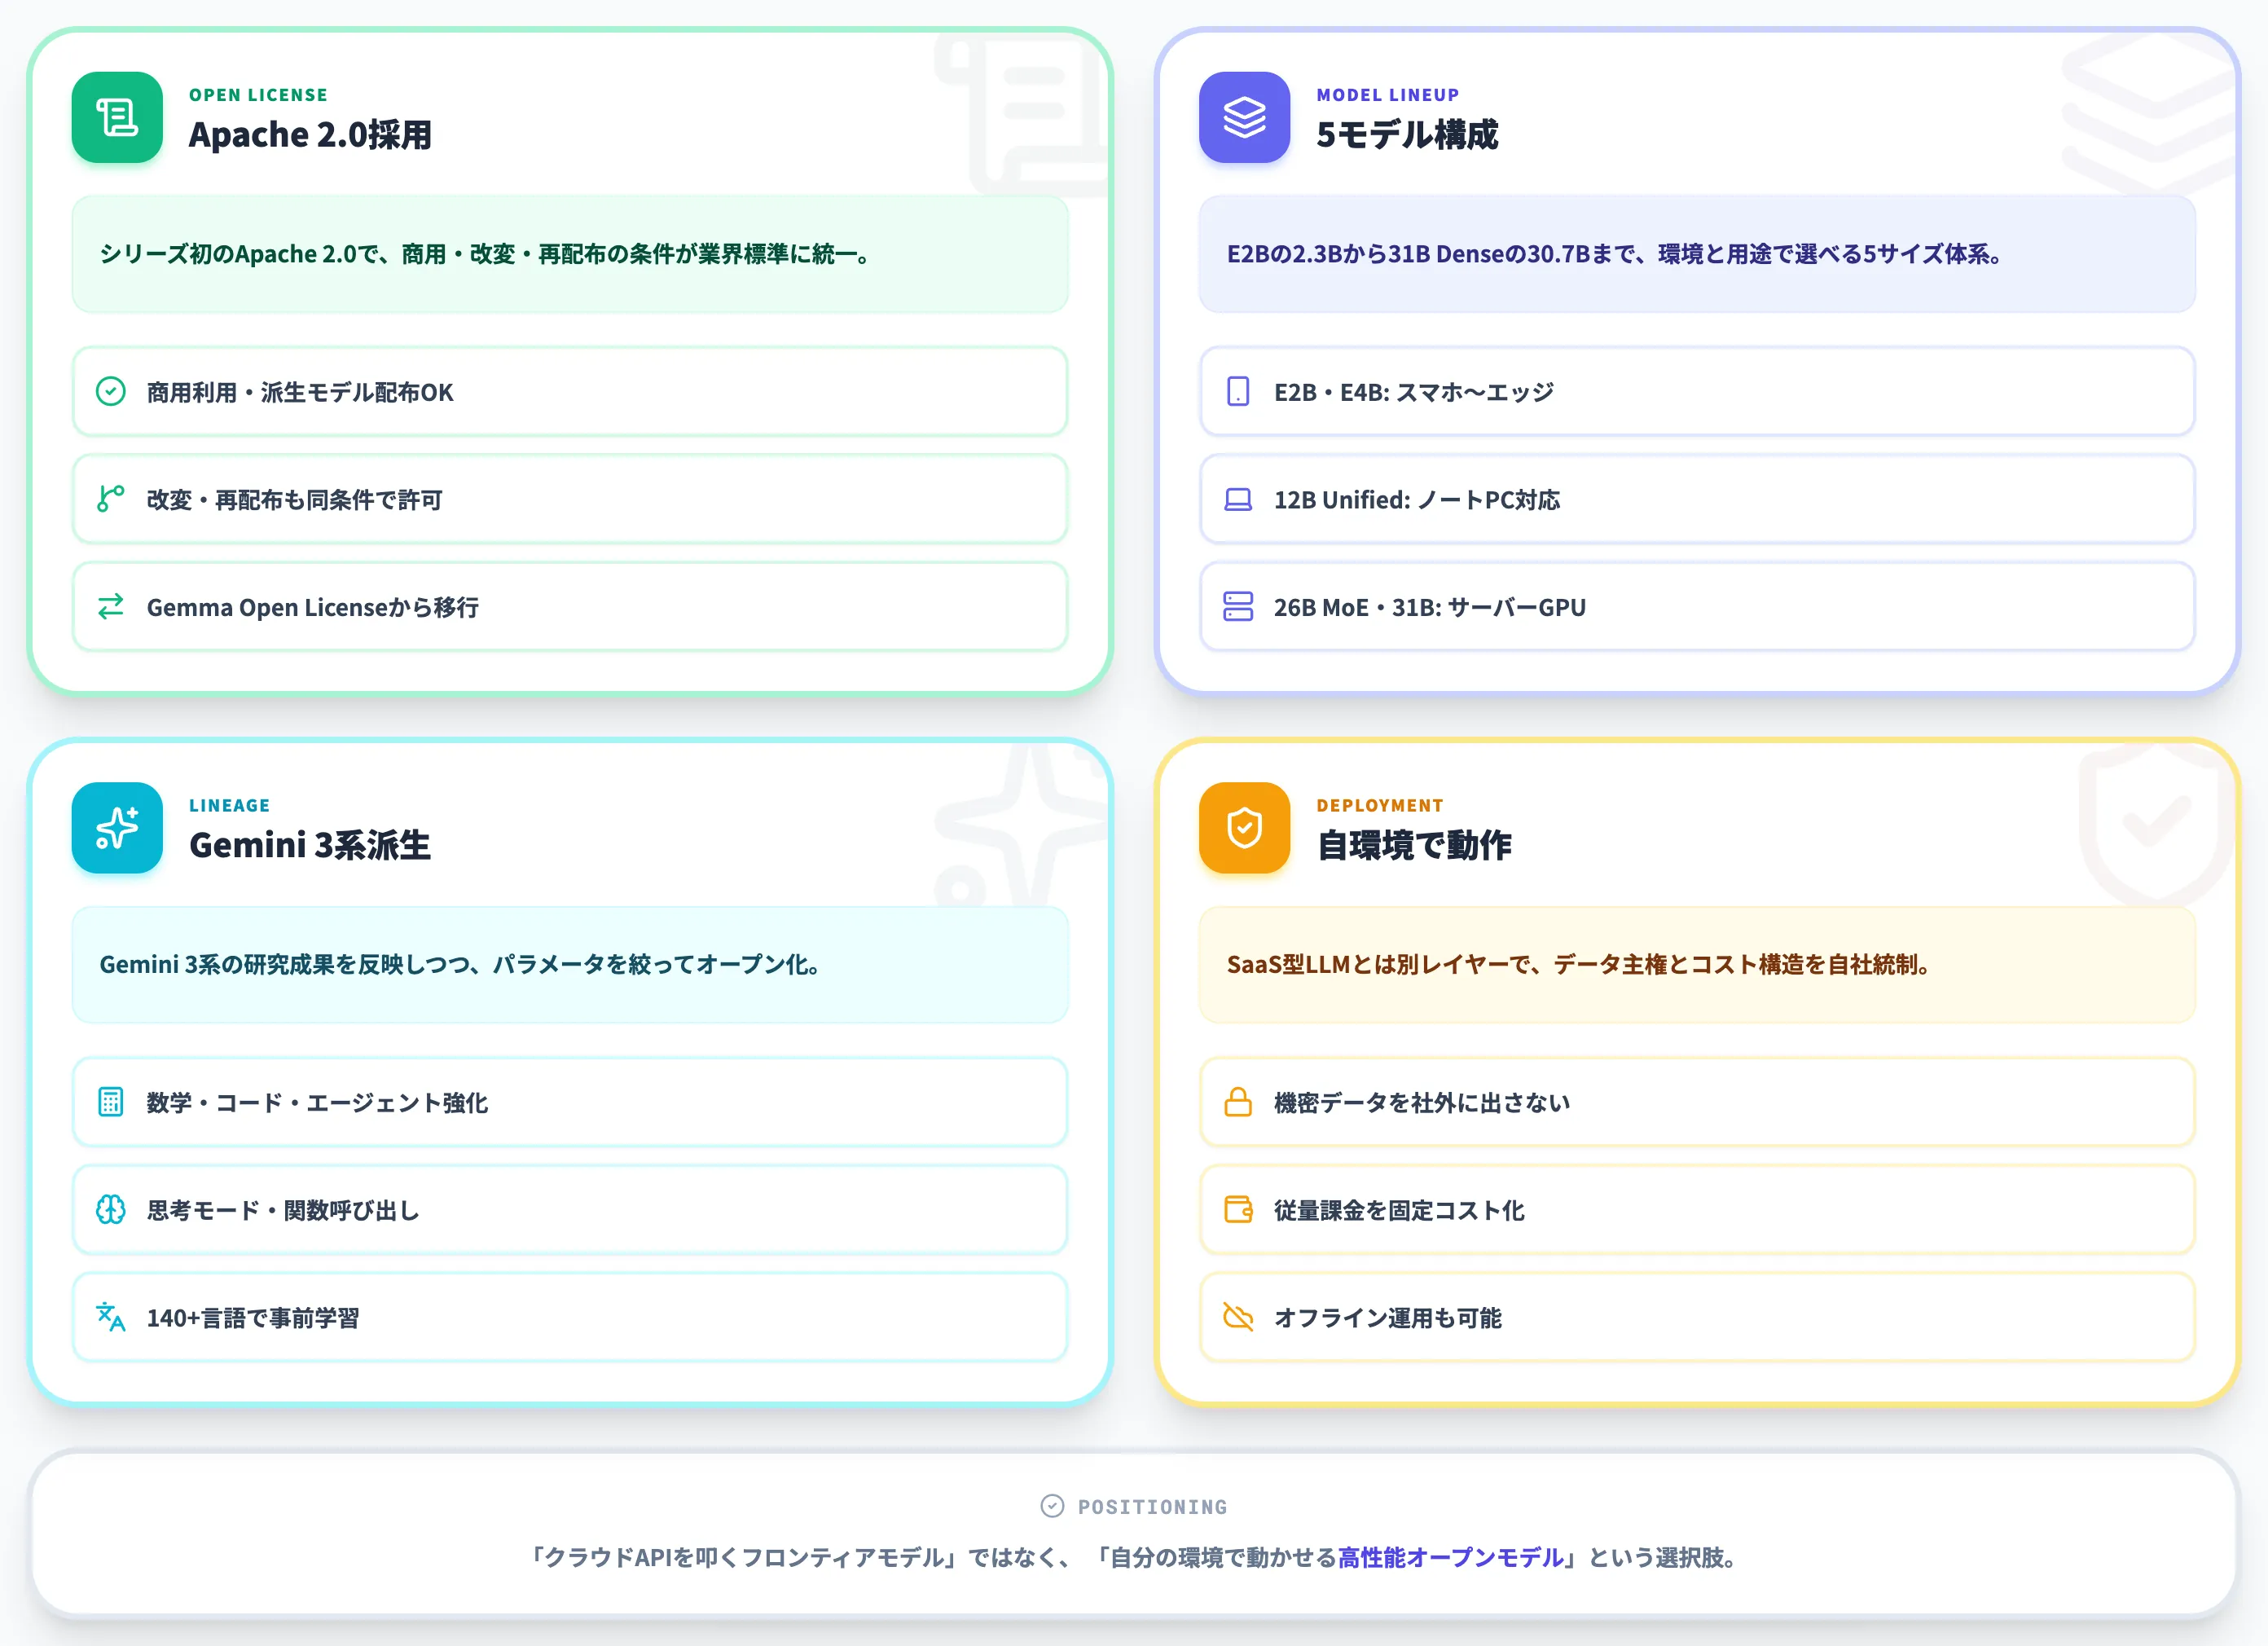This screenshot has width=2268, height=1646.
Task: Select the 140+言語で事前学習 row
Action: click(570, 1318)
